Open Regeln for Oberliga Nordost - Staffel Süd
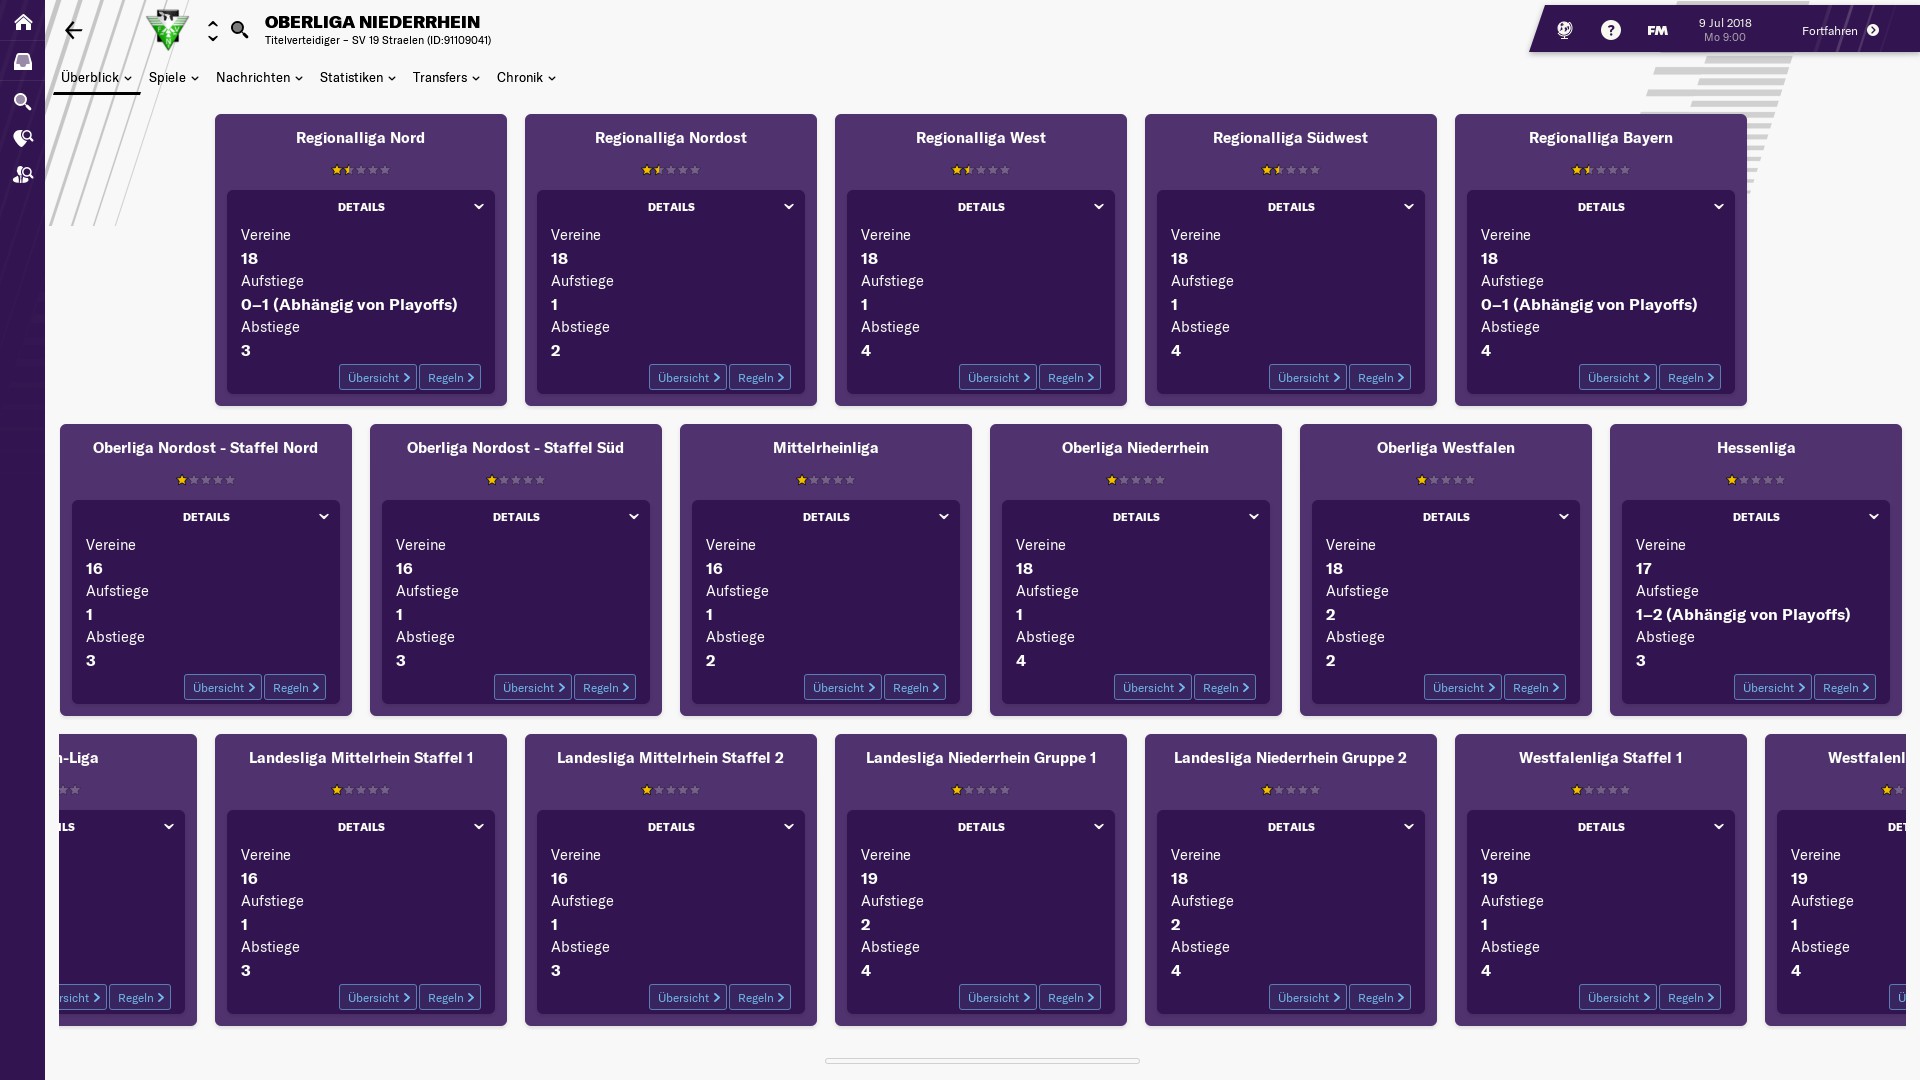The image size is (1920, 1080). (x=605, y=688)
